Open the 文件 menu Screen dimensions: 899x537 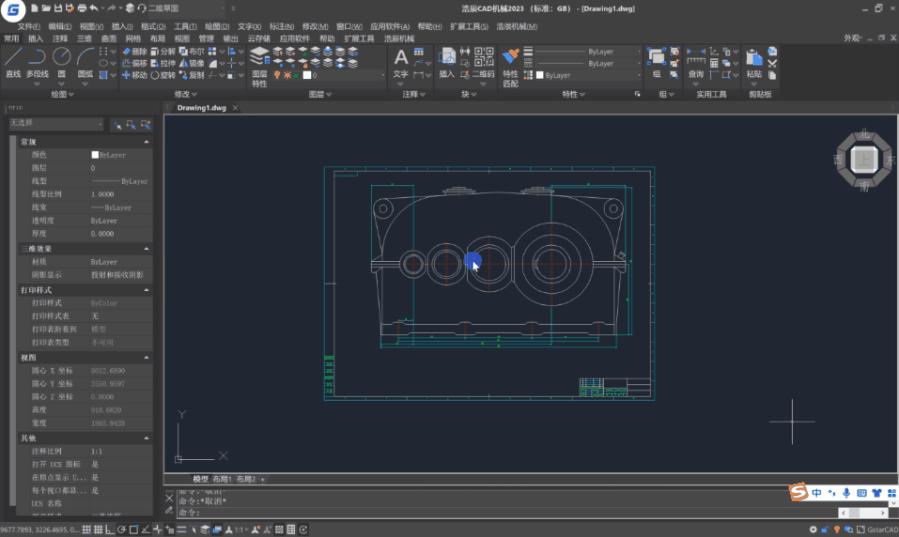point(29,26)
